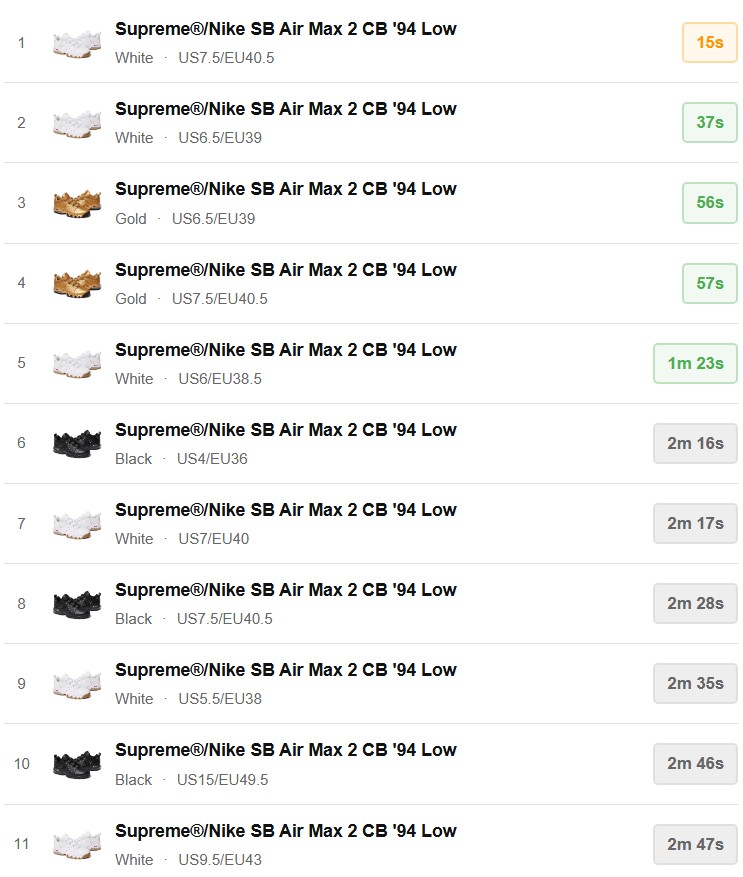Click the 1m 23s time badge

[695, 363]
